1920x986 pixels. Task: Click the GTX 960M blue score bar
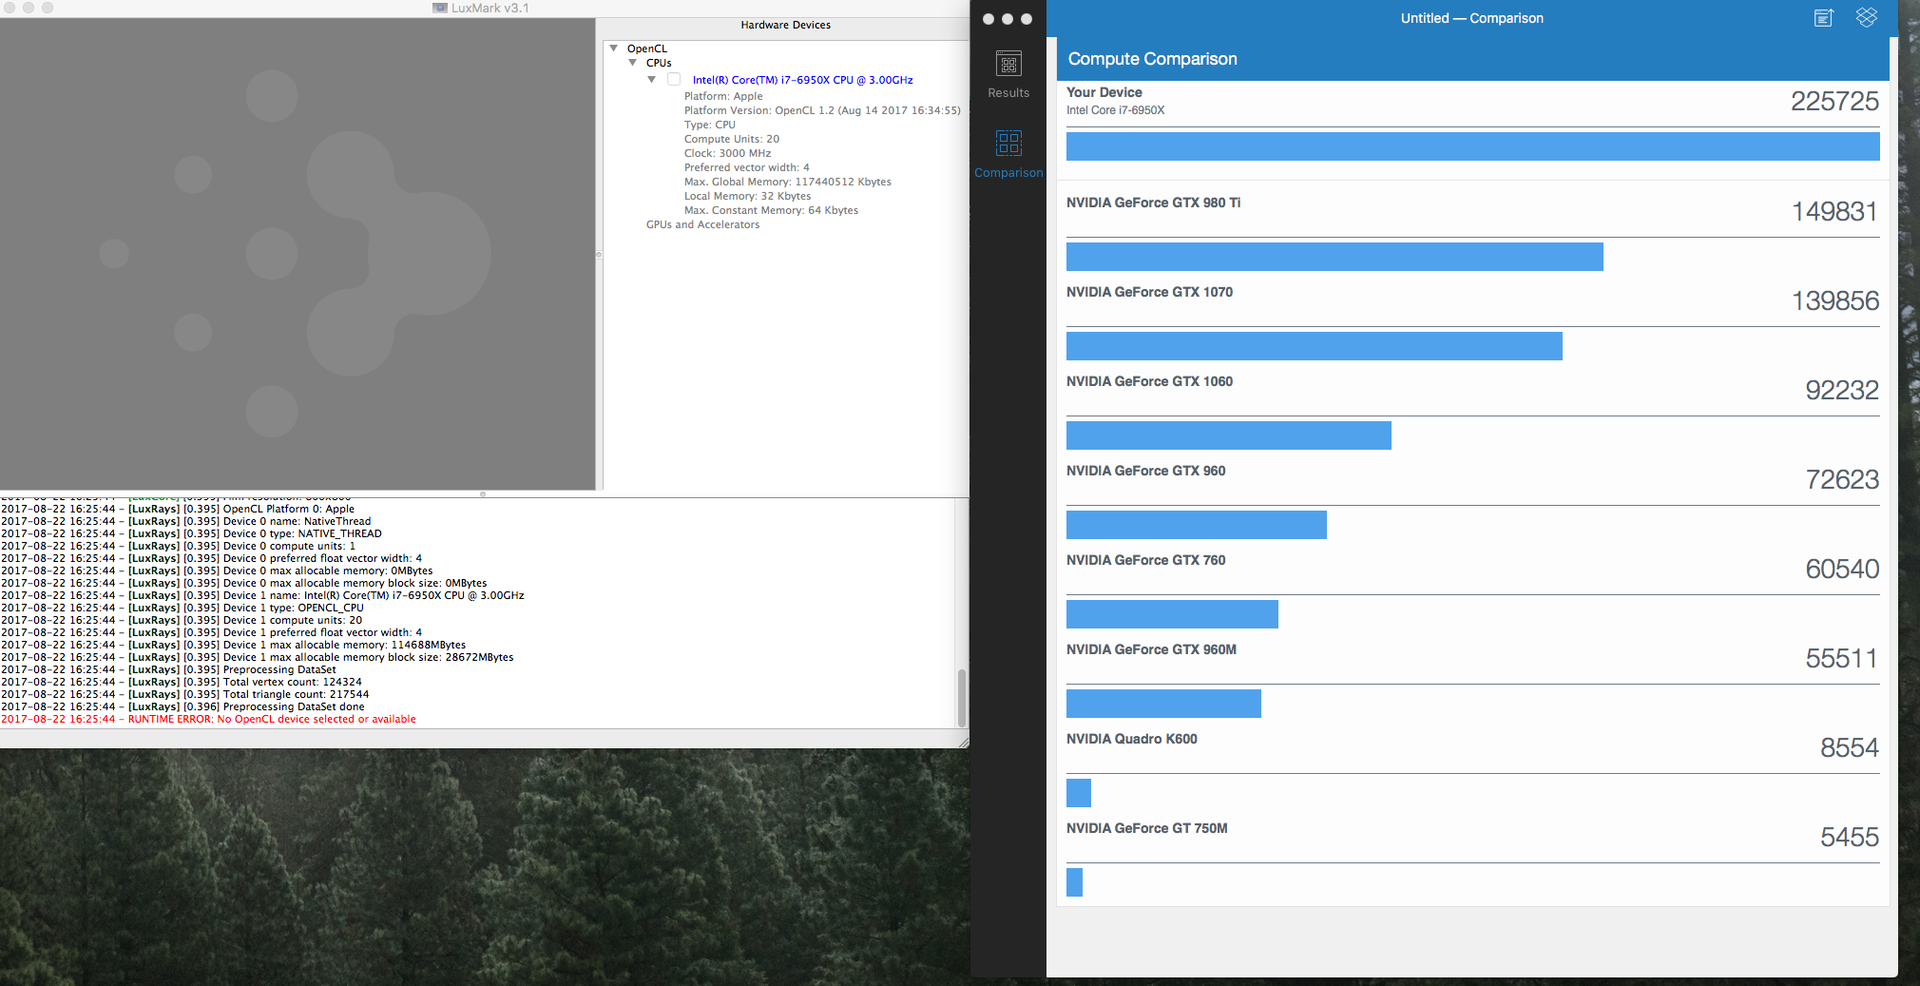(x=1163, y=703)
